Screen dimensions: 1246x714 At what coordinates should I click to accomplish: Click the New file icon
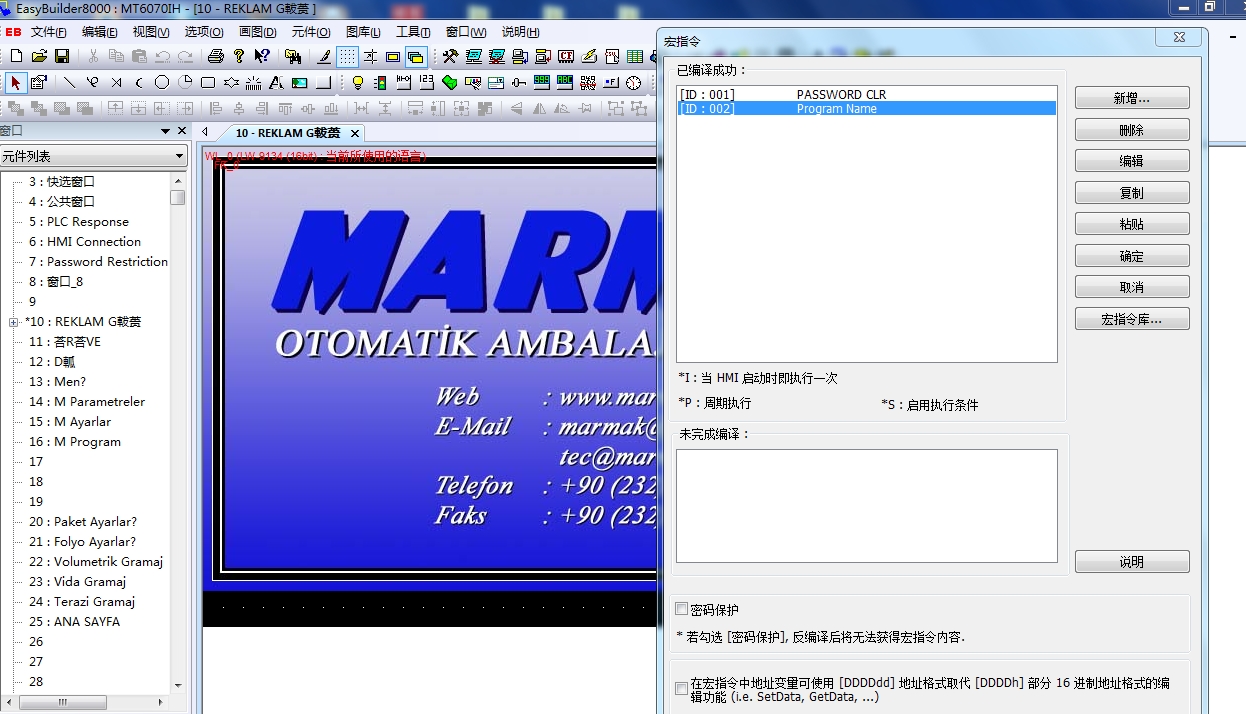(16, 56)
